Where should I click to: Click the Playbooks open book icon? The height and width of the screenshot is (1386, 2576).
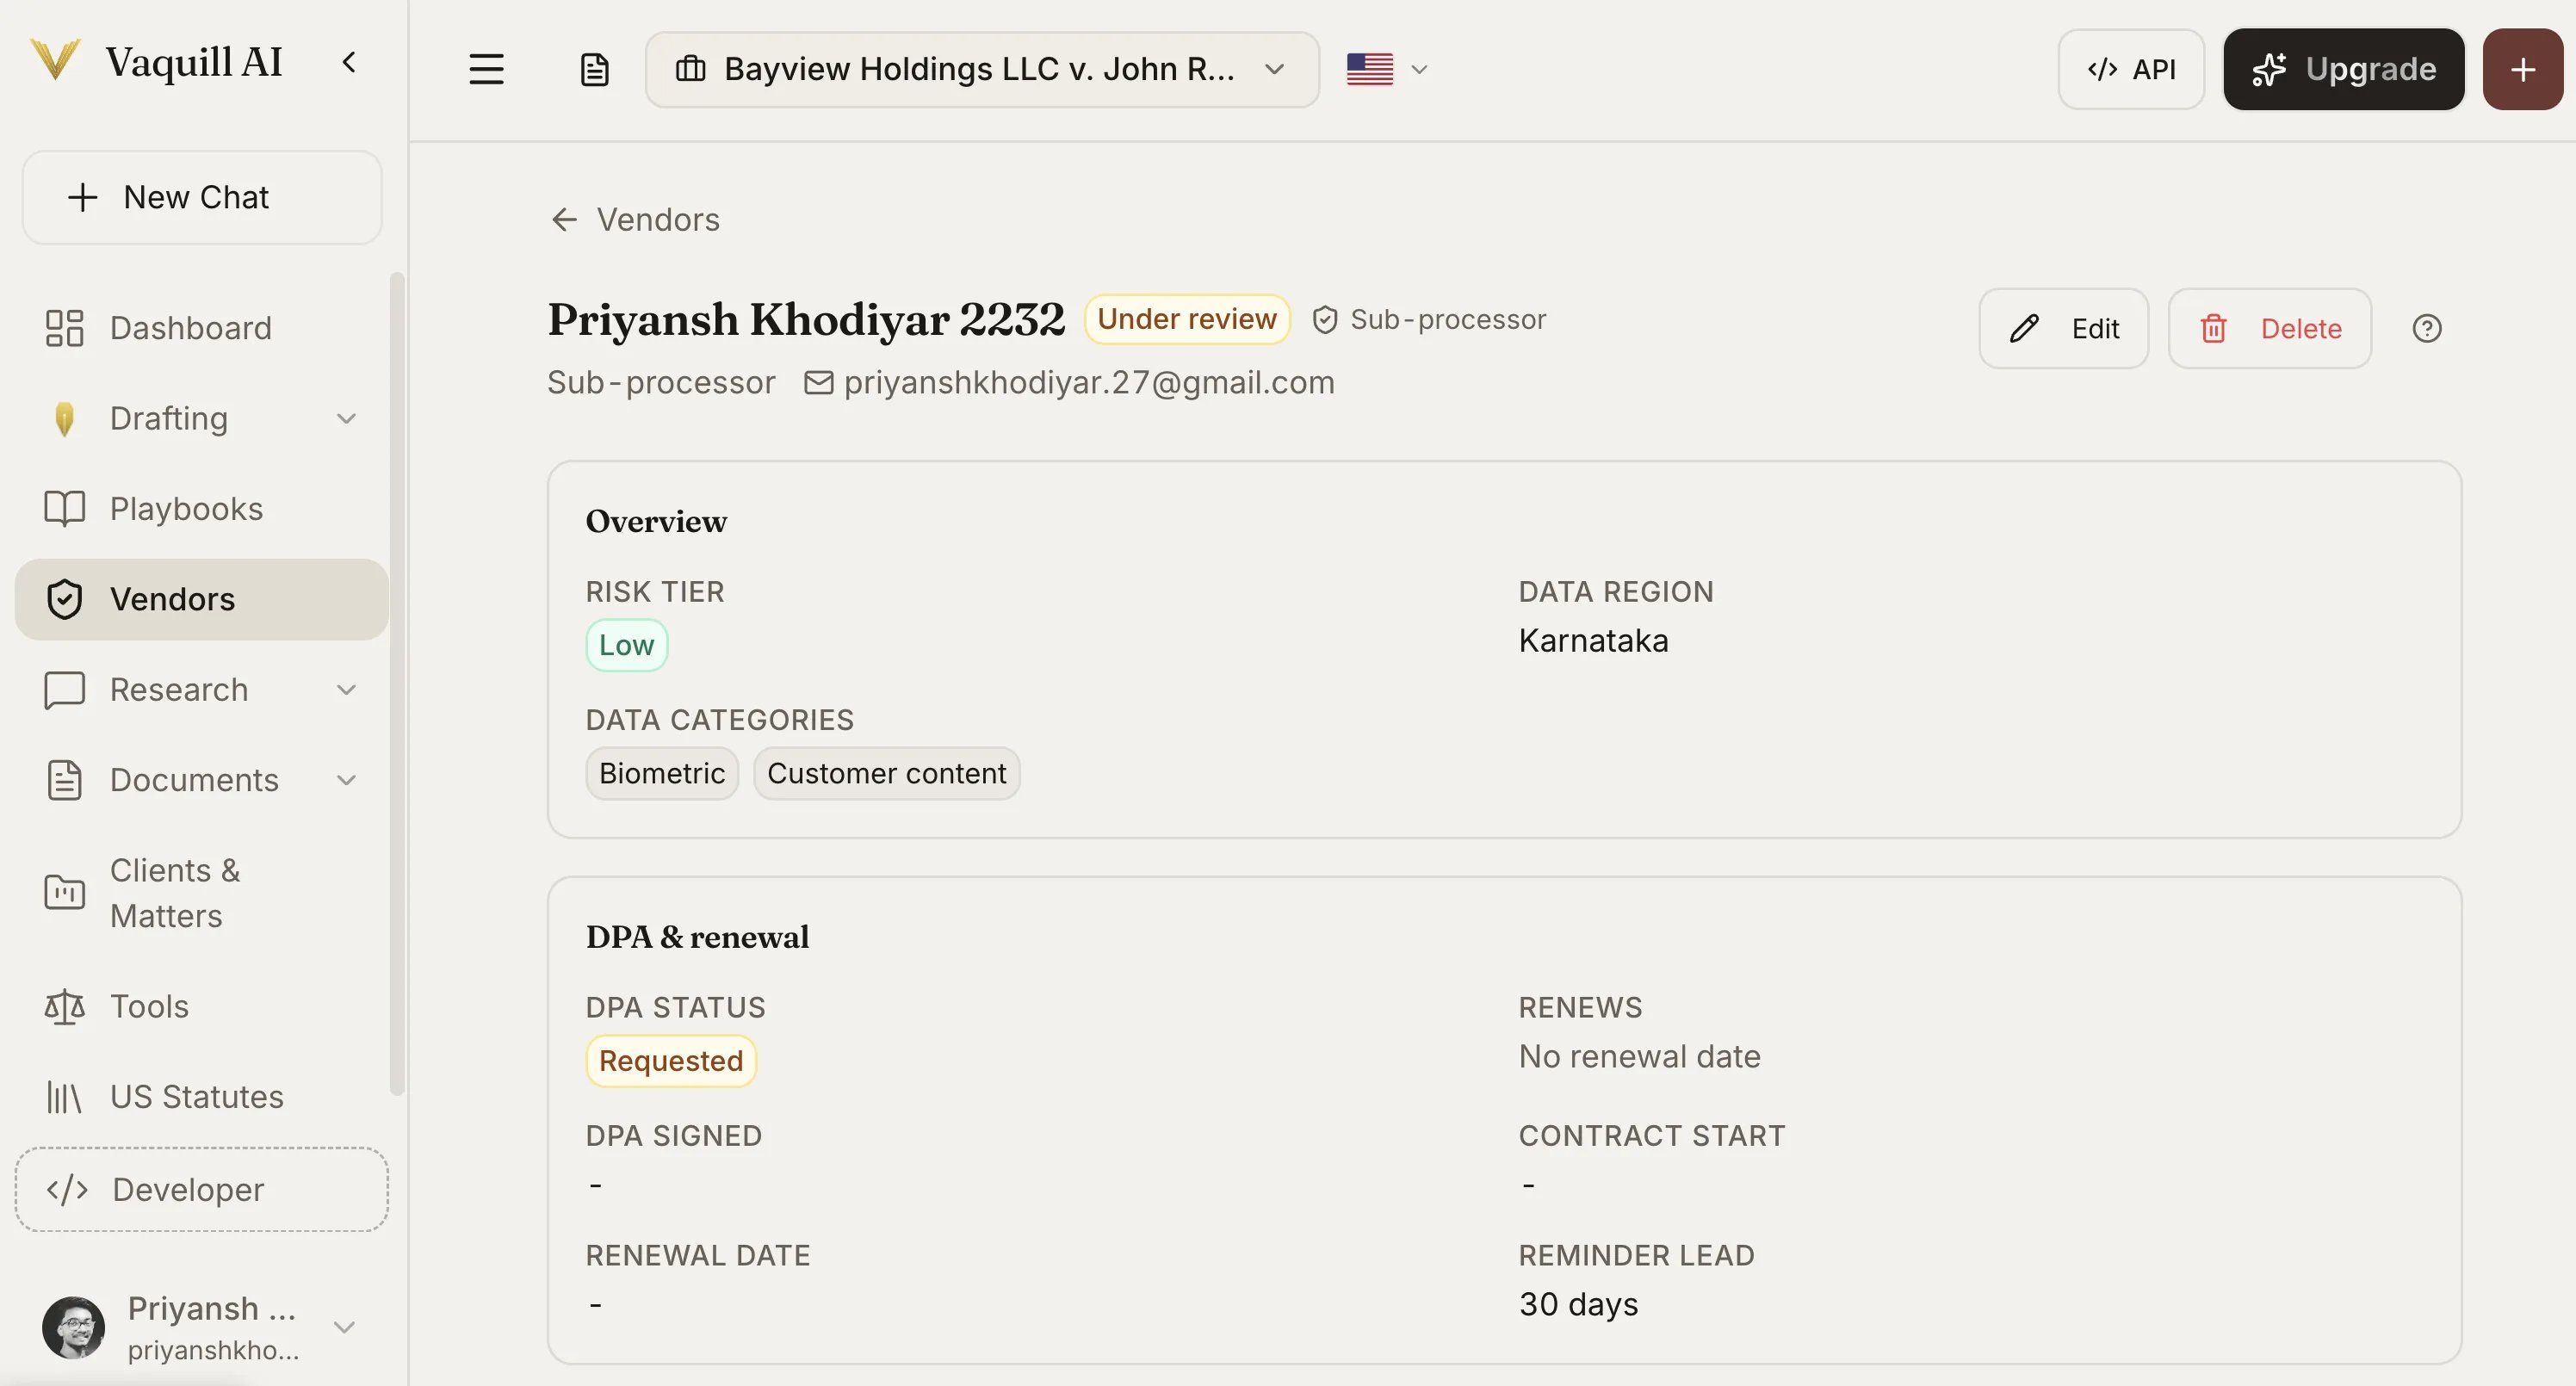pyautogui.click(x=64, y=509)
